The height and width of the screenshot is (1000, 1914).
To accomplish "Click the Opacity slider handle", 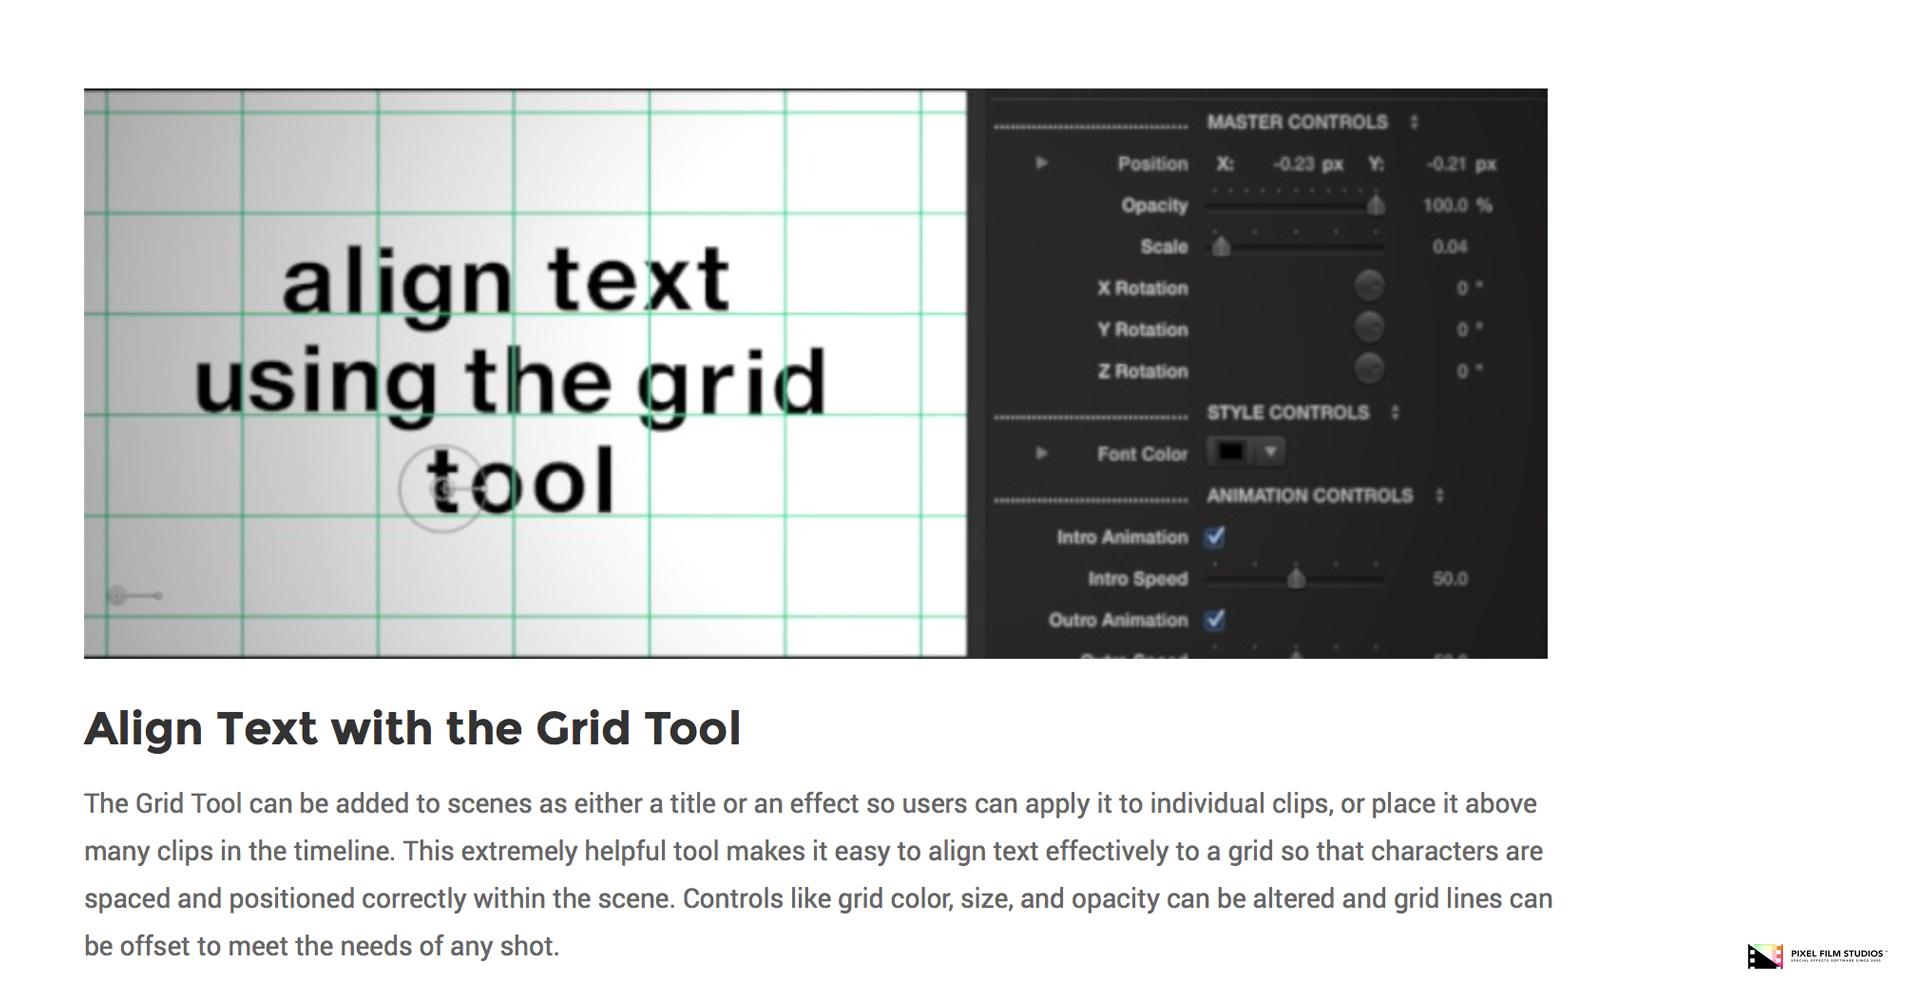I will [1376, 205].
